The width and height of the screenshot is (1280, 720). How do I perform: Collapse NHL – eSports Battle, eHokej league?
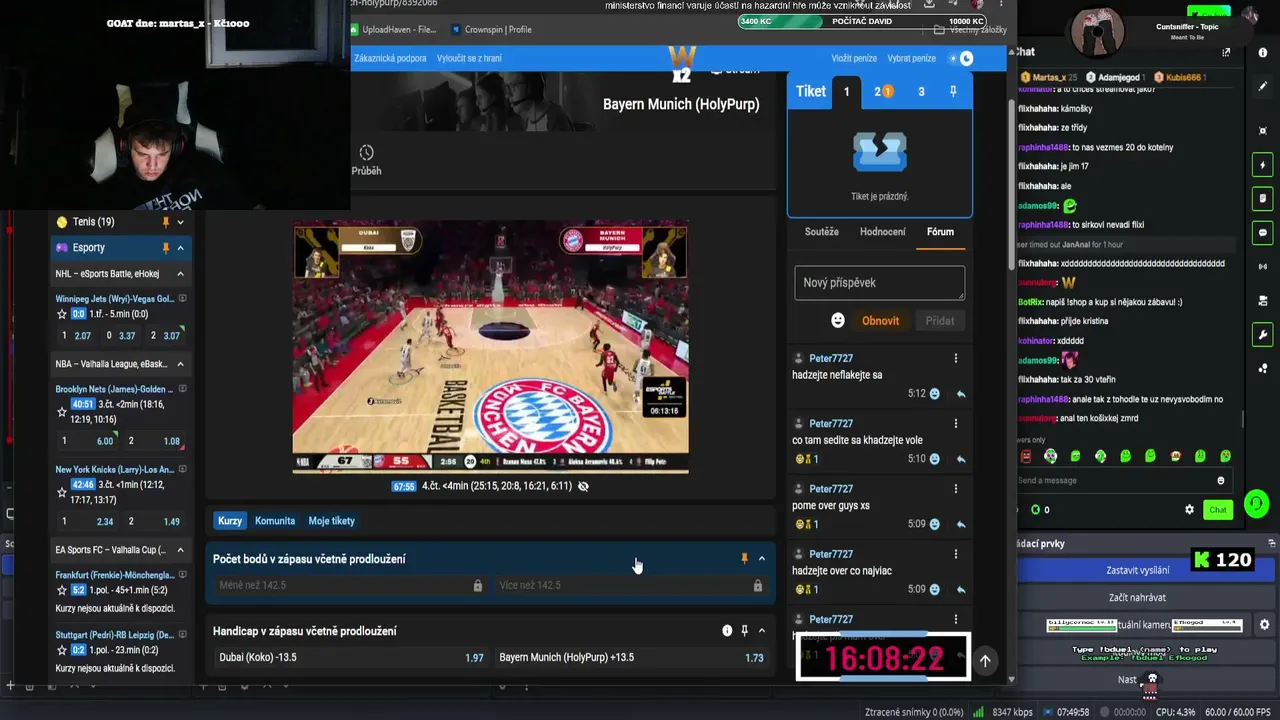pos(181,274)
